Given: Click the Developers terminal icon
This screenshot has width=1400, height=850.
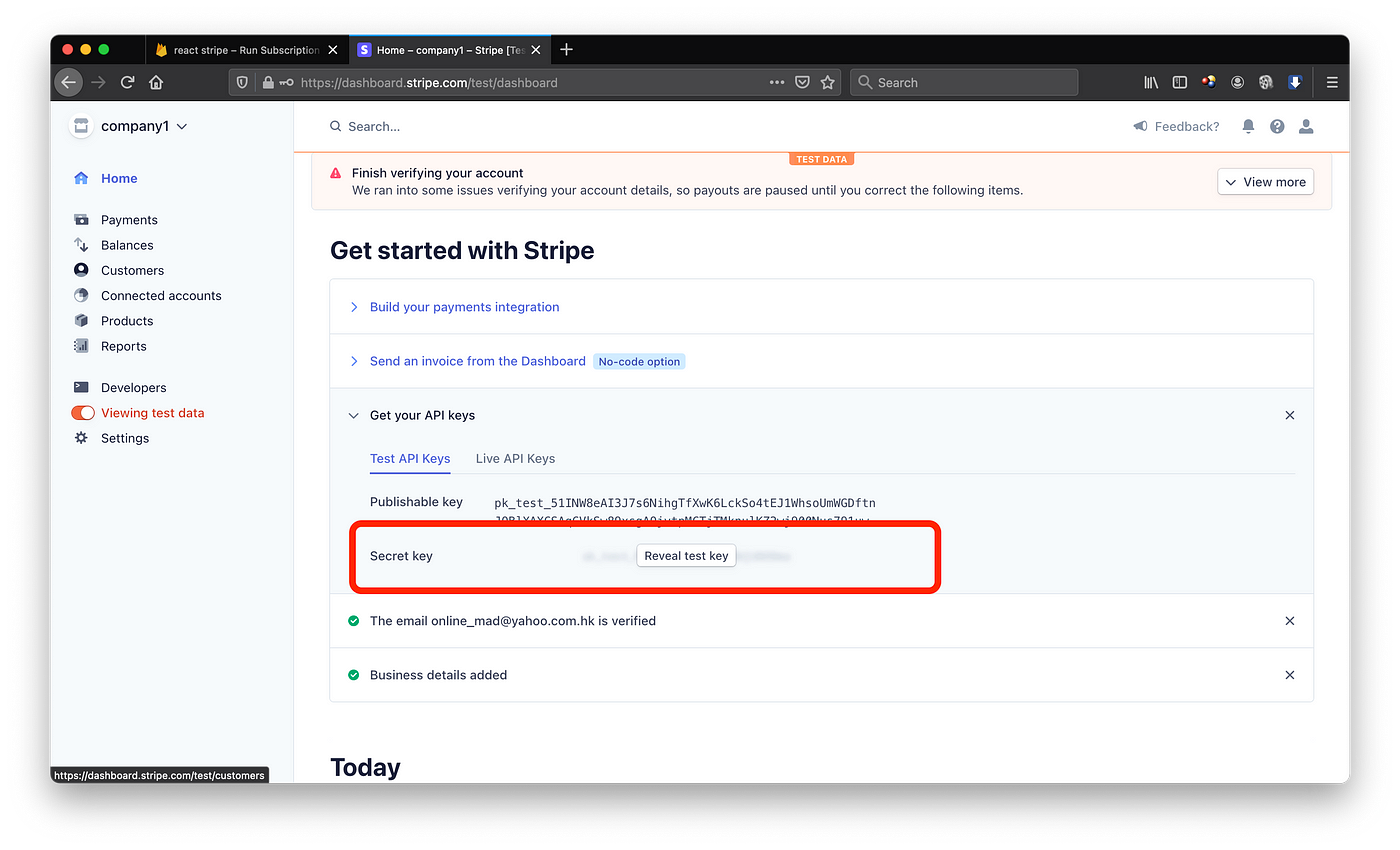Looking at the screenshot, I should pos(81,388).
